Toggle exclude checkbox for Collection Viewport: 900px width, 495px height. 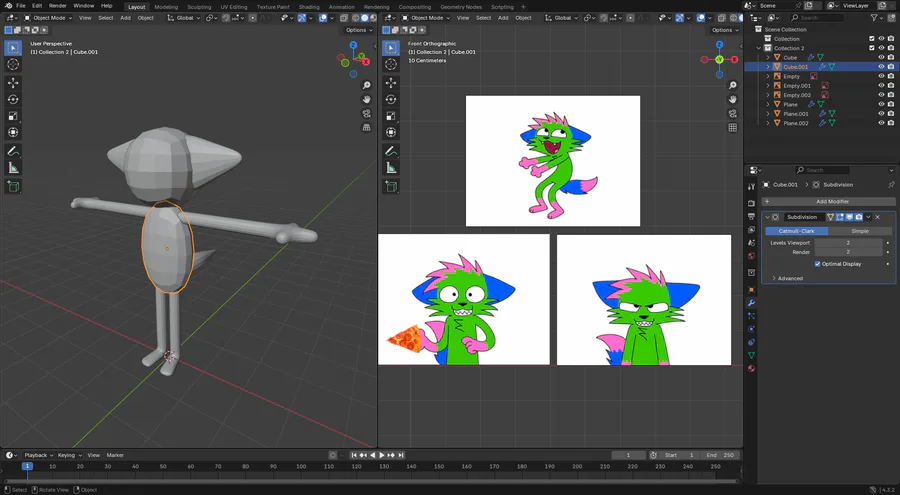pos(872,39)
